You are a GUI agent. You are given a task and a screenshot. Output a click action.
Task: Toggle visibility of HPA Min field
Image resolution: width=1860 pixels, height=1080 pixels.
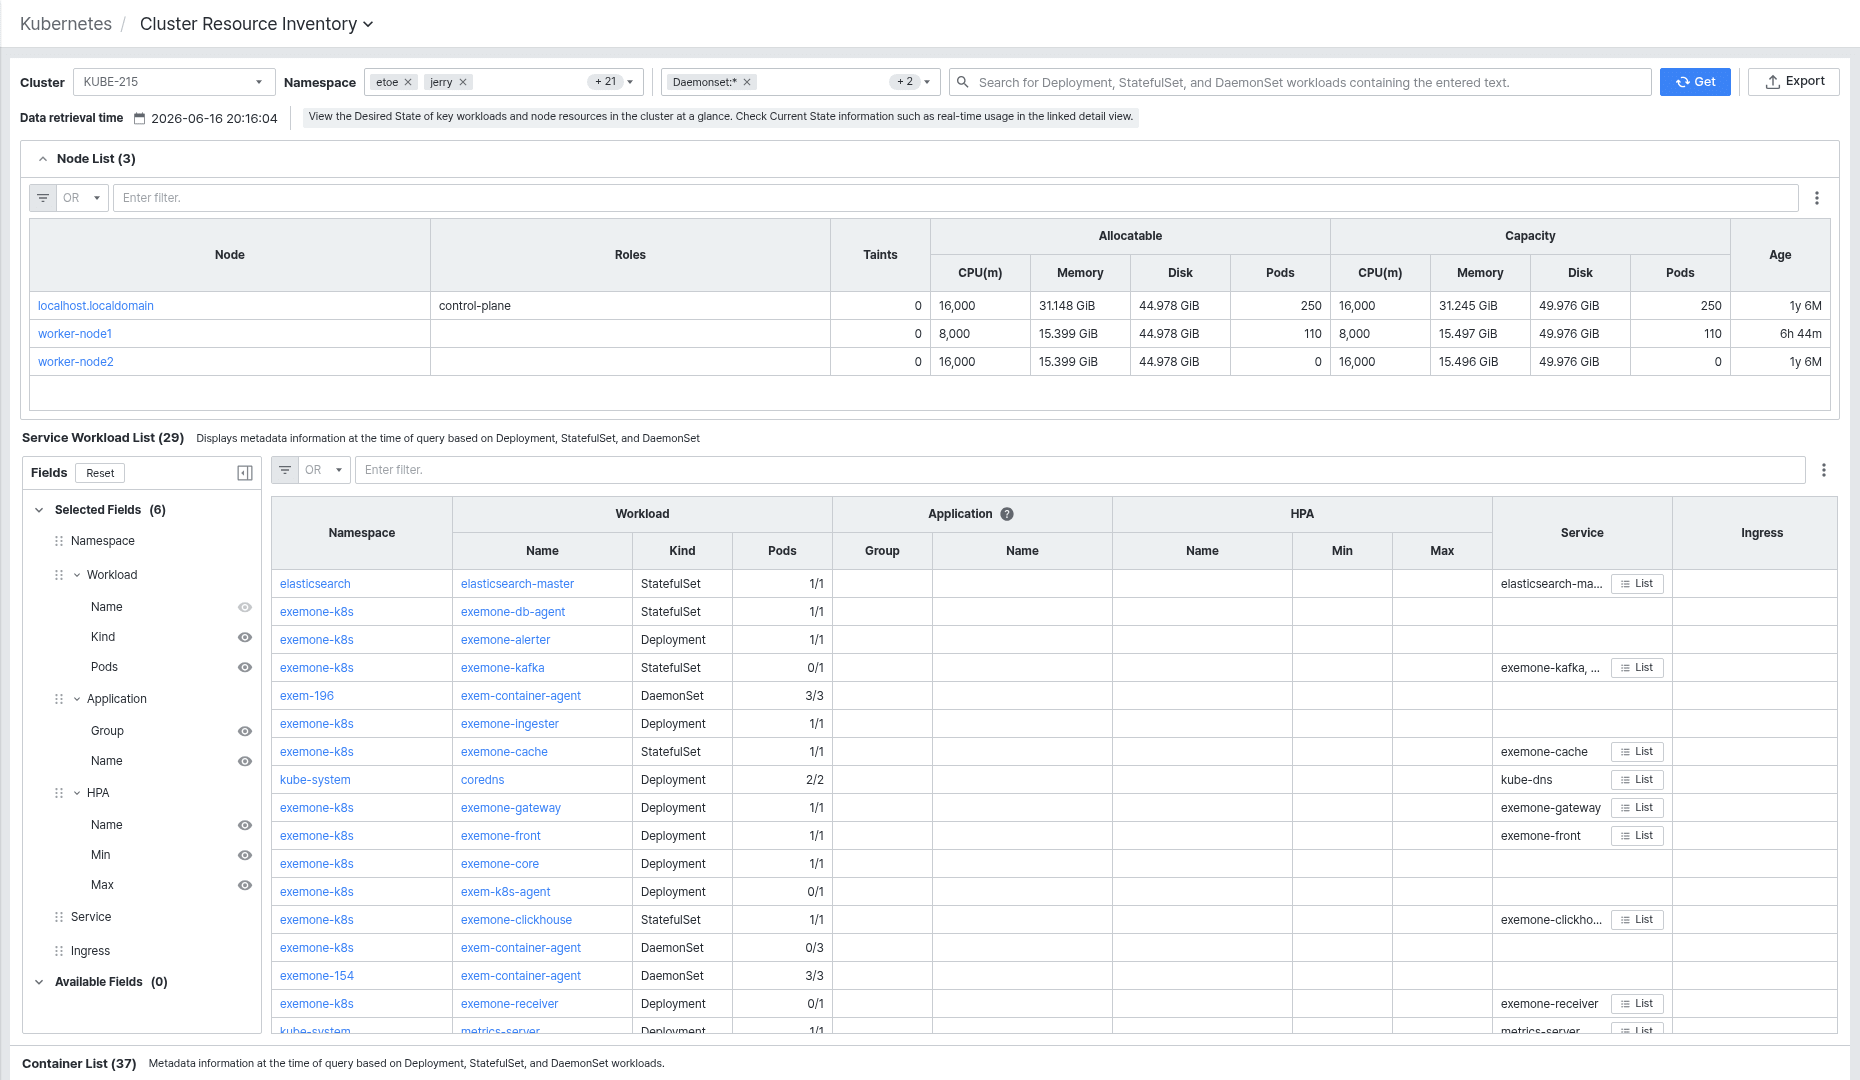point(245,855)
